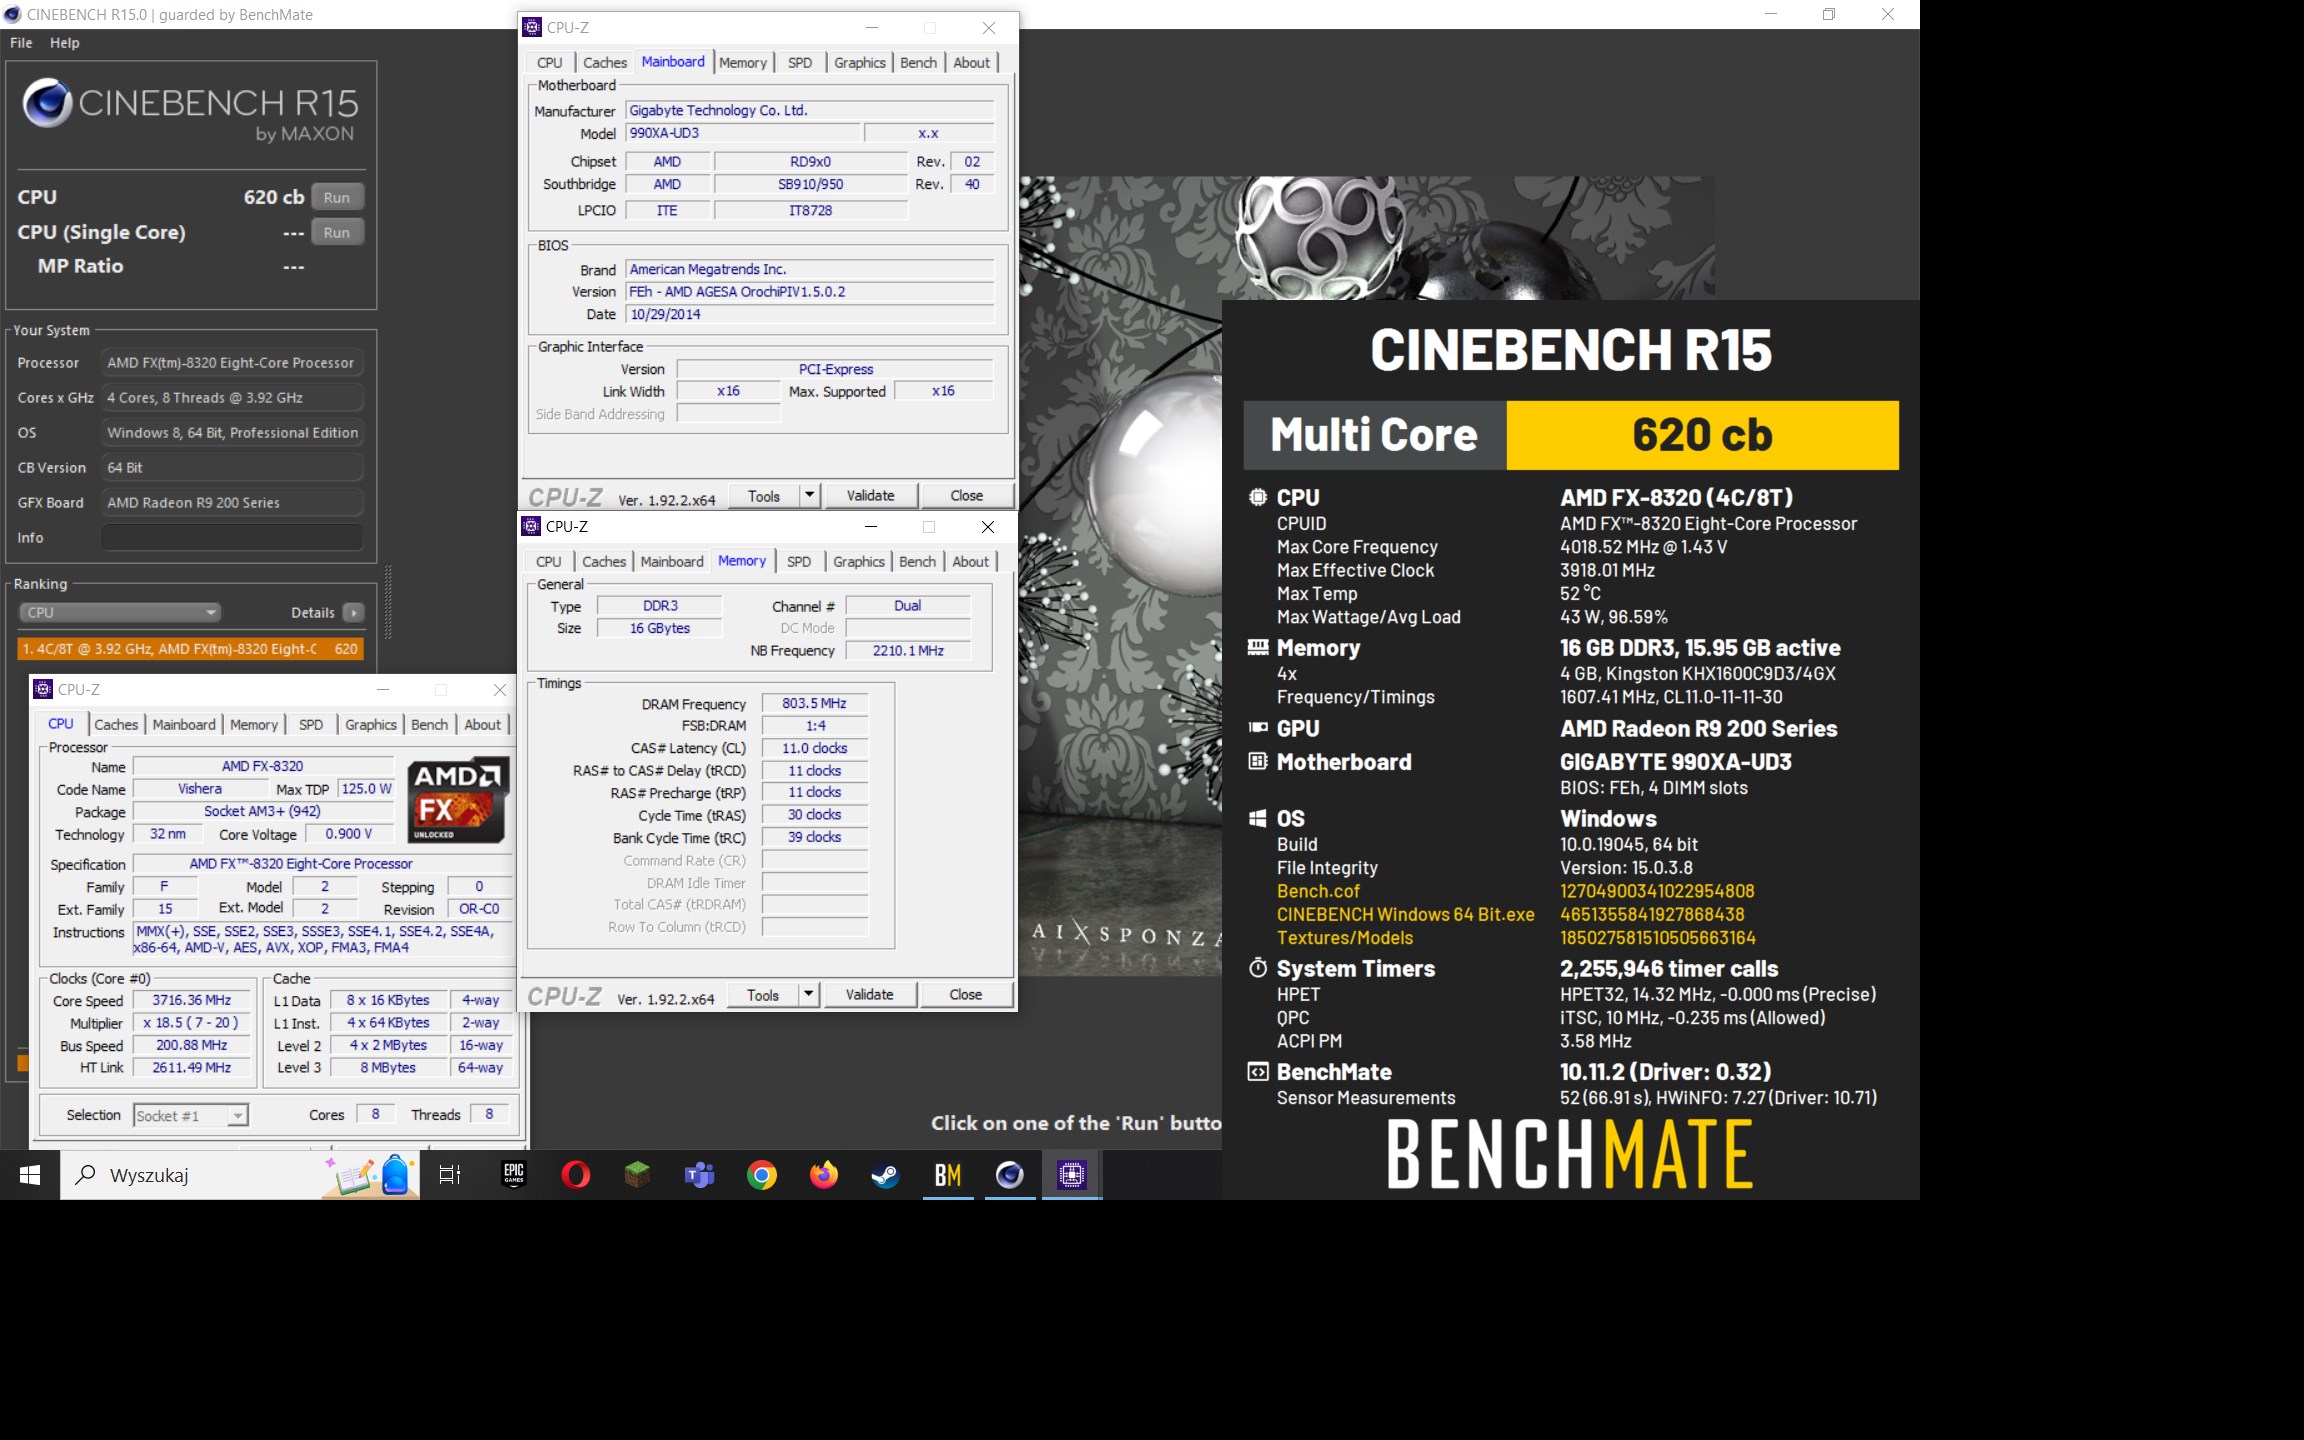Expand Tools arrow in Memory CPU-Z window

click(809, 994)
